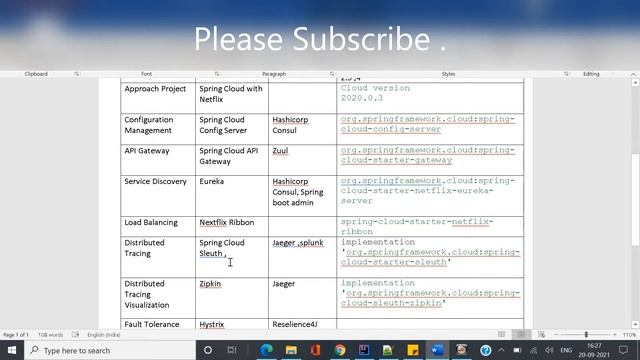Viewport: 640px width, 360px height.
Task: Open the Font group dialog launcher
Action: (x=217, y=74)
